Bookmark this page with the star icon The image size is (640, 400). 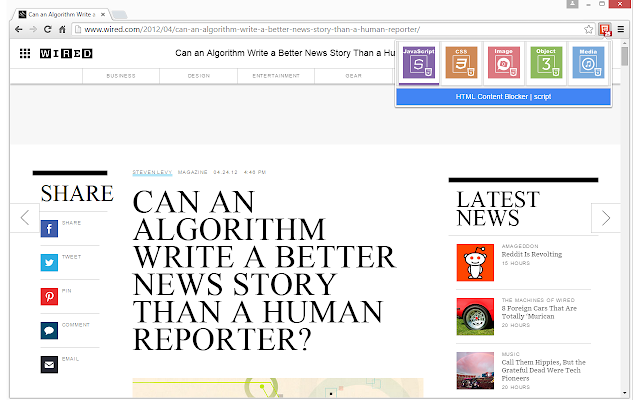588,29
